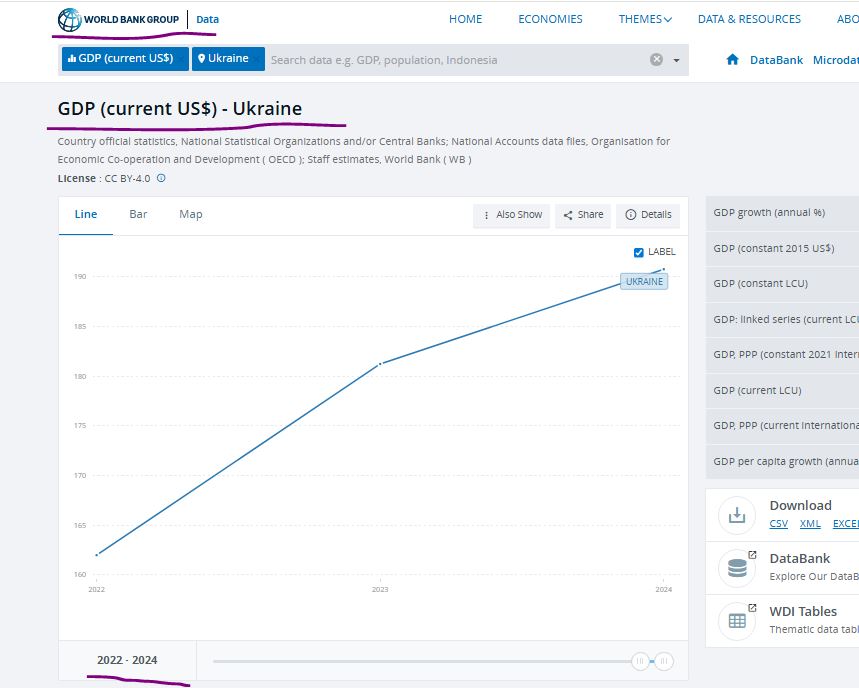Open ECONOMIES navigation item

(550, 19)
